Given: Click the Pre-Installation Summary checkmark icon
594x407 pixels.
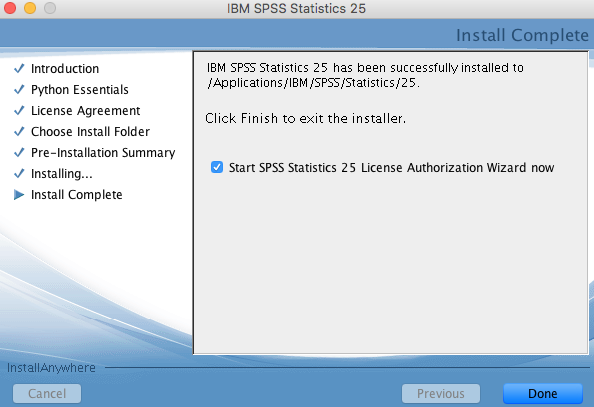Looking at the screenshot, I should [19, 152].
